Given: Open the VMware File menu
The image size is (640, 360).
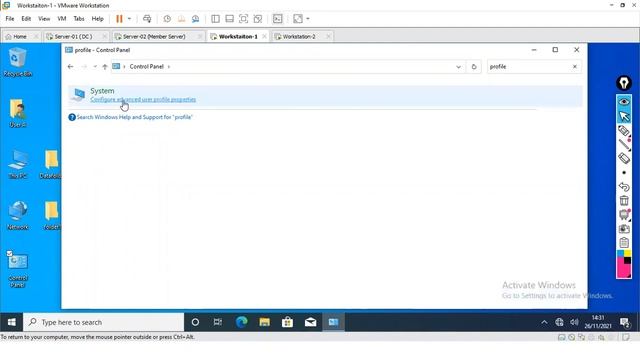Looking at the screenshot, I should (10, 19).
